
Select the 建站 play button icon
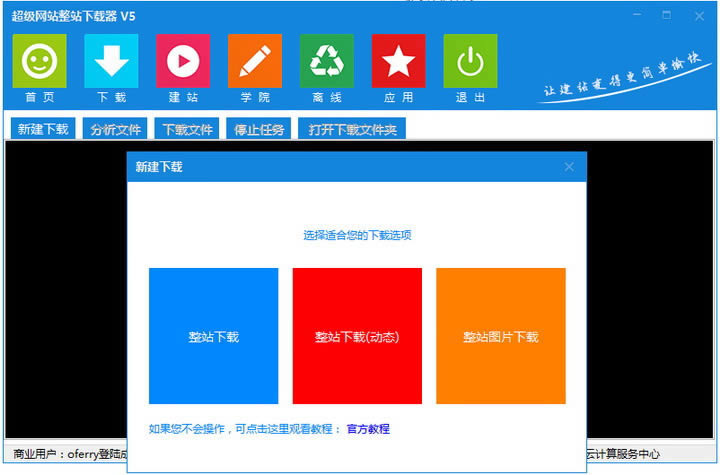click(183, 61)
